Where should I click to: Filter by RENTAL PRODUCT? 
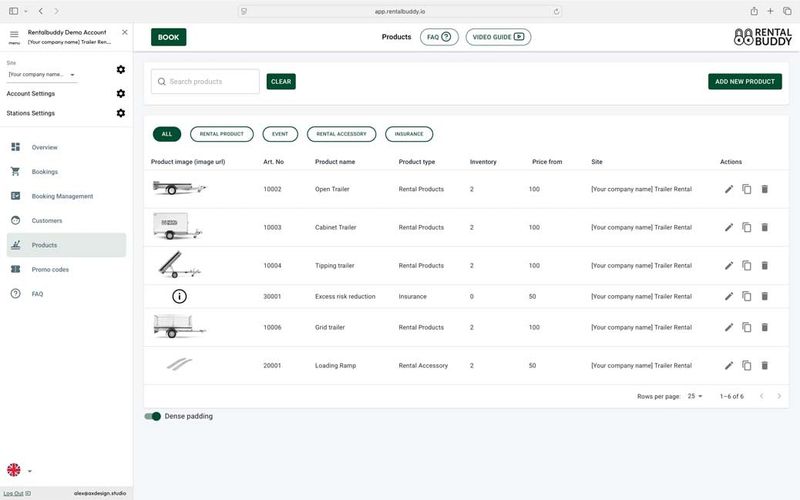pyautogui.click(x=221, y=134)
